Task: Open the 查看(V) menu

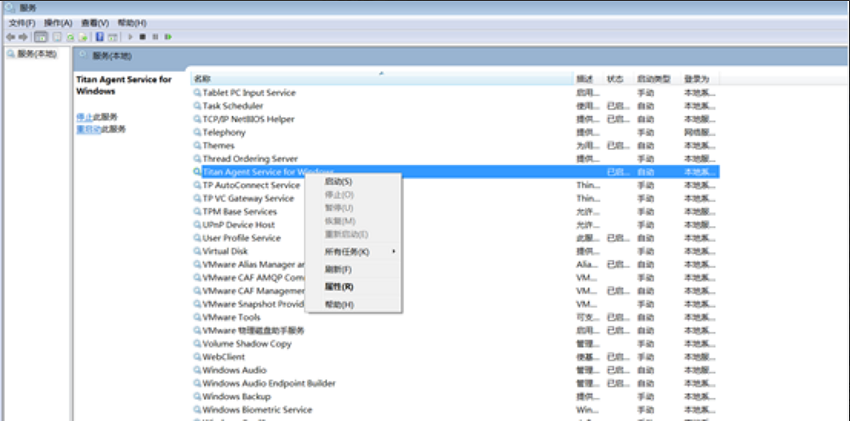Action: 95,23
